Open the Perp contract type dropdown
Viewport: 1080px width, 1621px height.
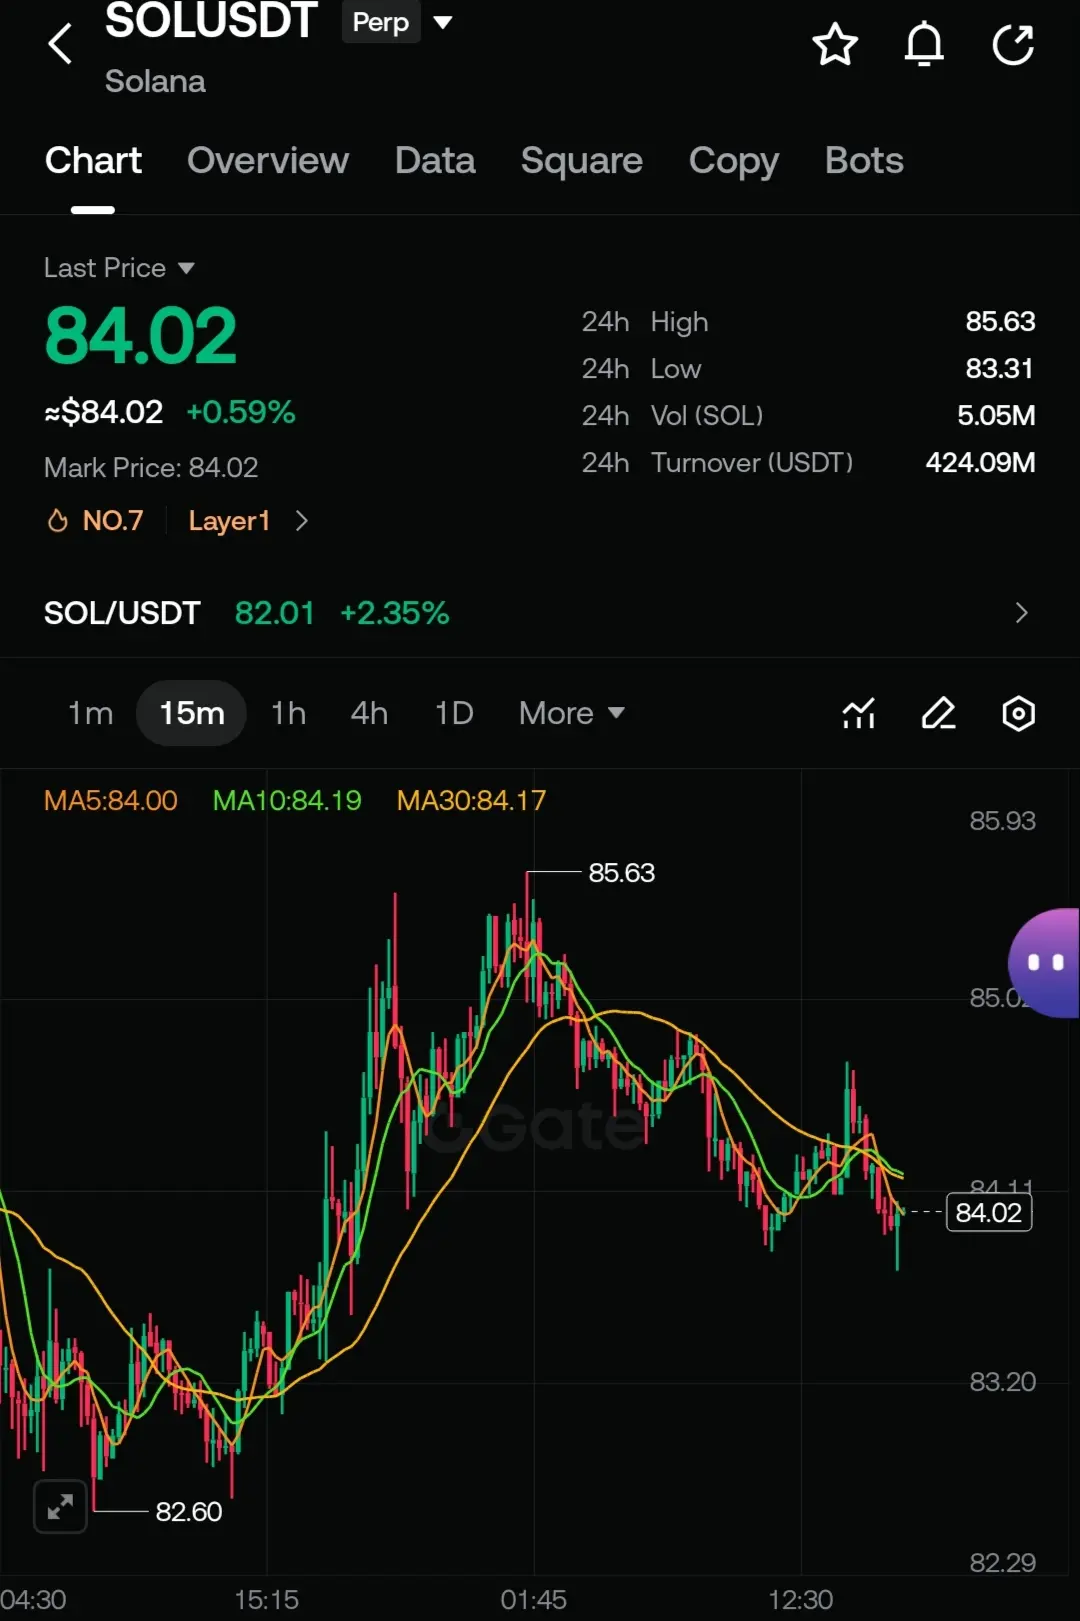(397, 22)
